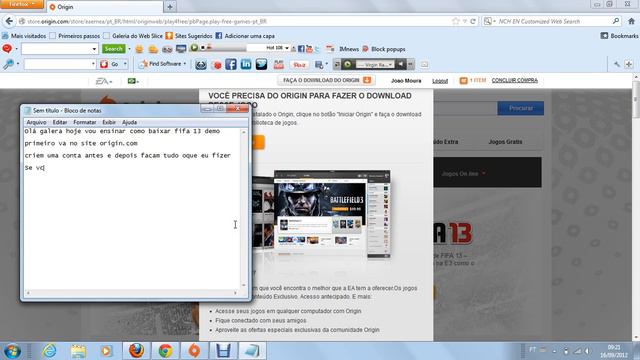The width and height of the screenshot is (640, 360).
Task: Click the green play icon beside Hot 108
Action: coord(194,48)
